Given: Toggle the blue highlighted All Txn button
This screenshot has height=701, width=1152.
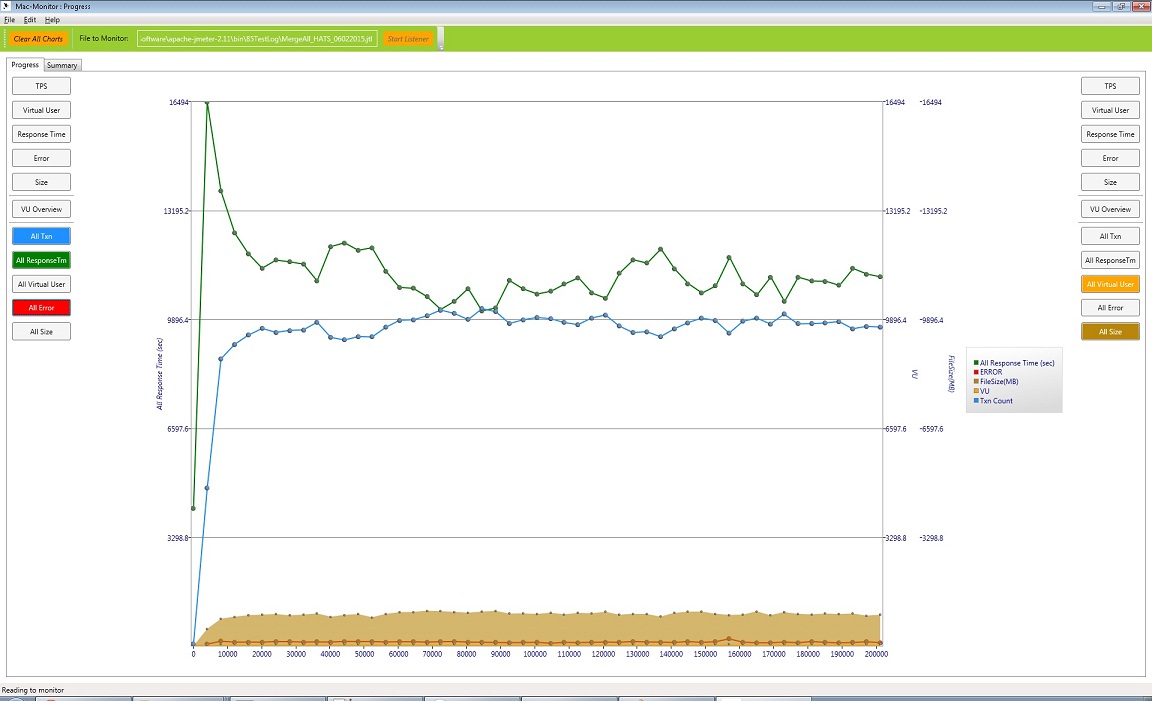Looking at the screenshot, I should pos(41,236).
